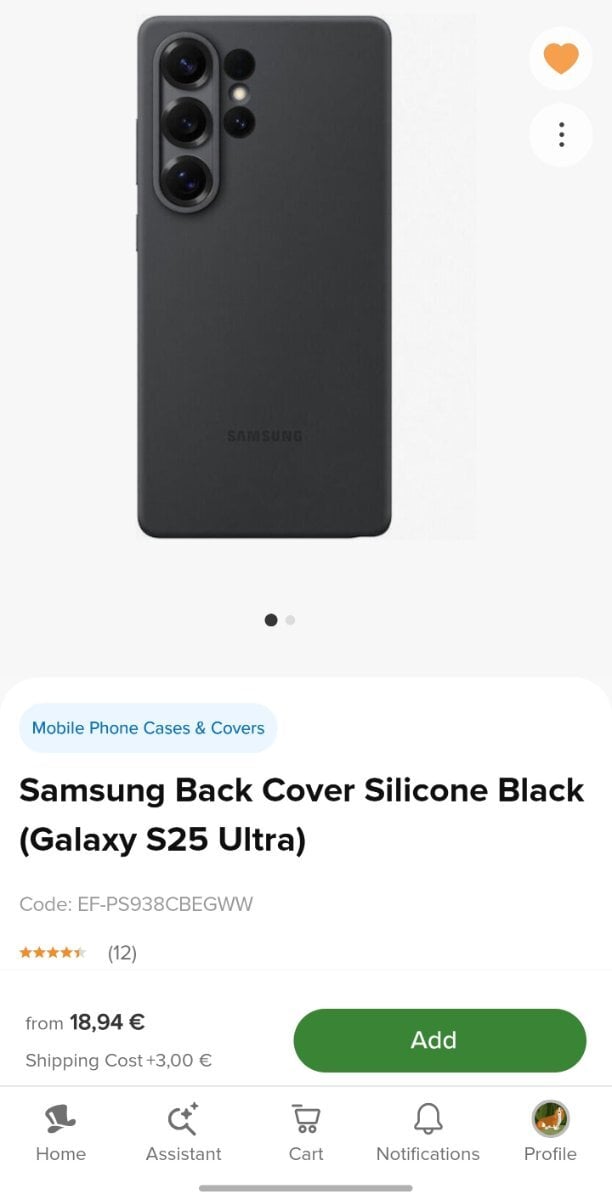Tap the review count (12)

(122, 953)
